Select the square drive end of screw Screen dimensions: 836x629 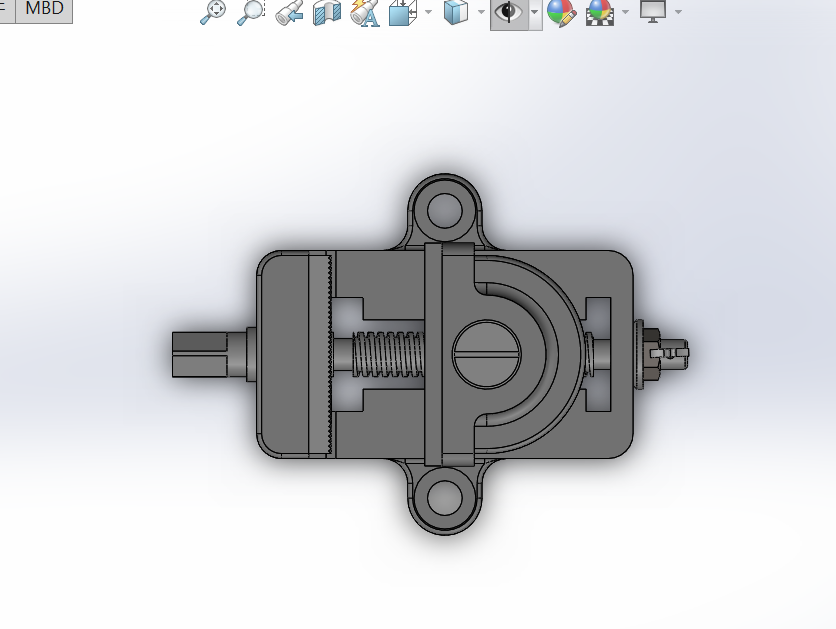[199, 354]
